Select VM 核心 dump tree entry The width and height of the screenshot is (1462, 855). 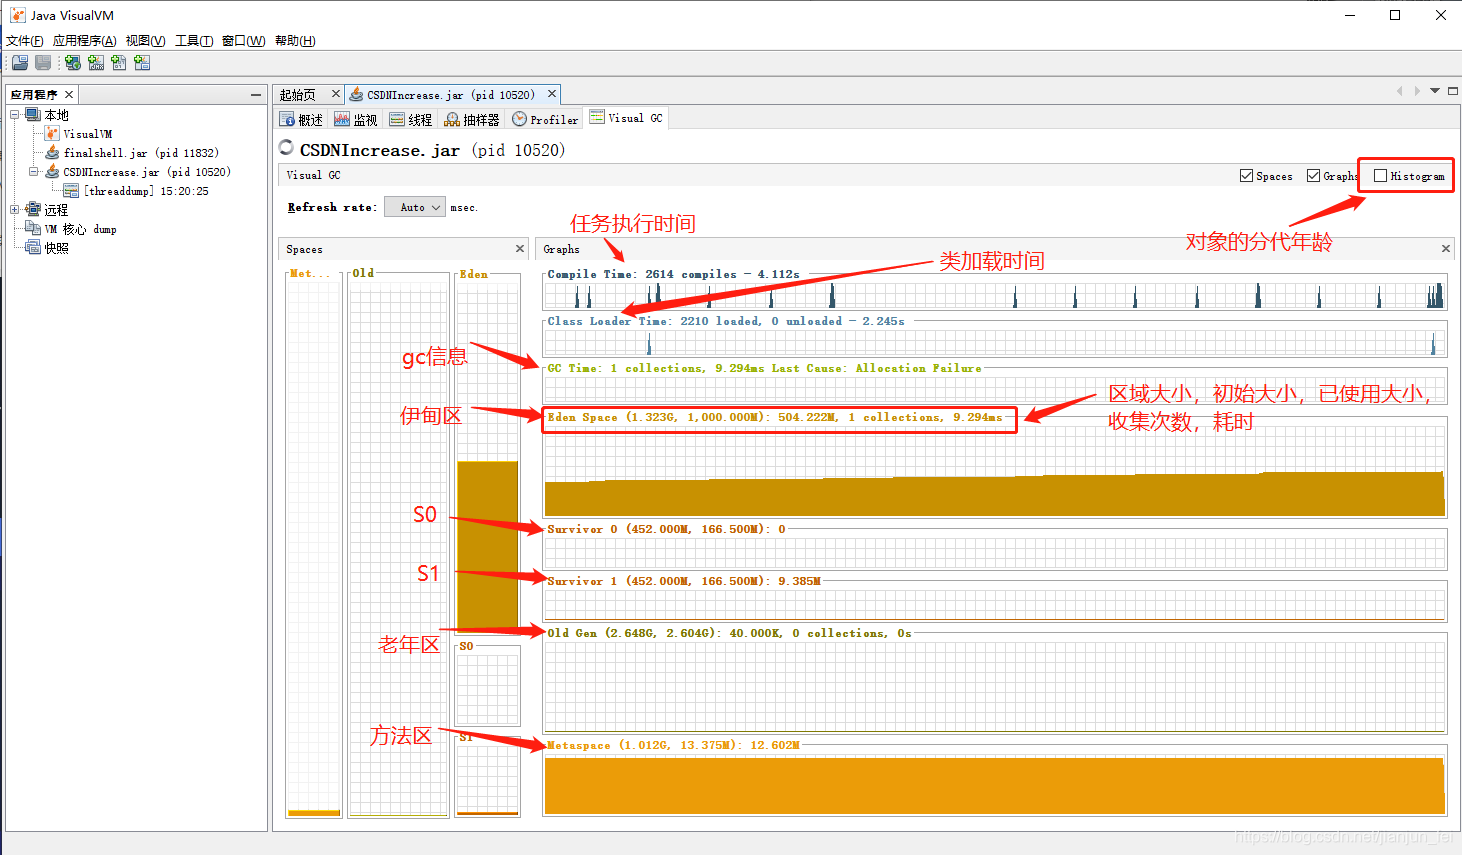tap(81, 229)
